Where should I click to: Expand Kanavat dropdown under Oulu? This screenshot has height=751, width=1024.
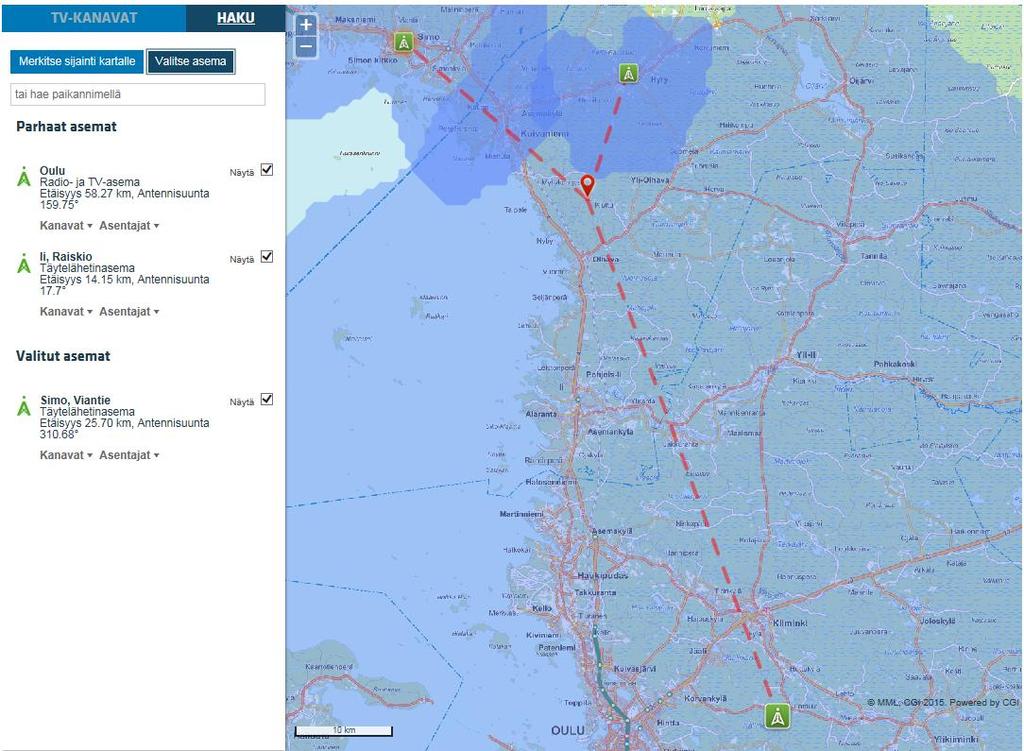66,225
